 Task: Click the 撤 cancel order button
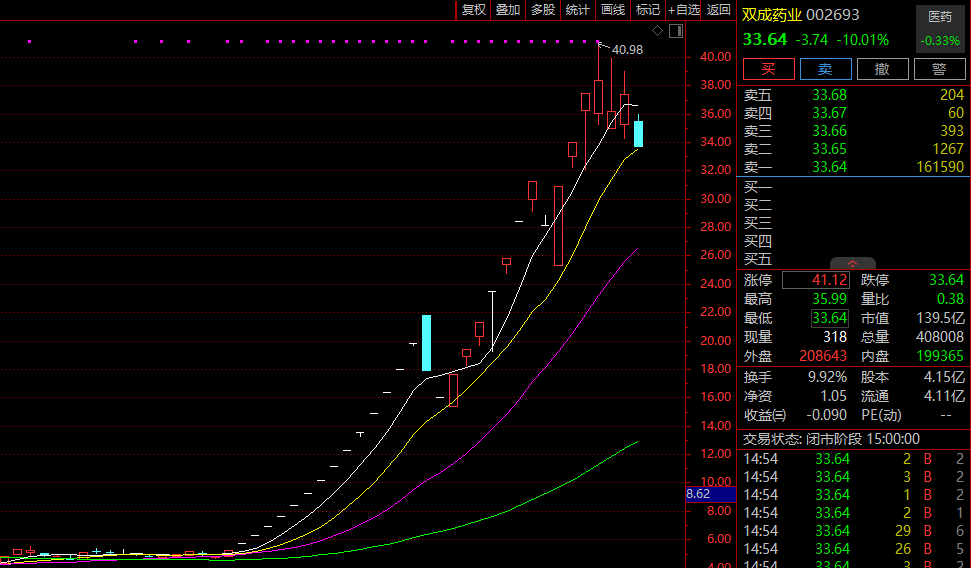pos(883,69)
